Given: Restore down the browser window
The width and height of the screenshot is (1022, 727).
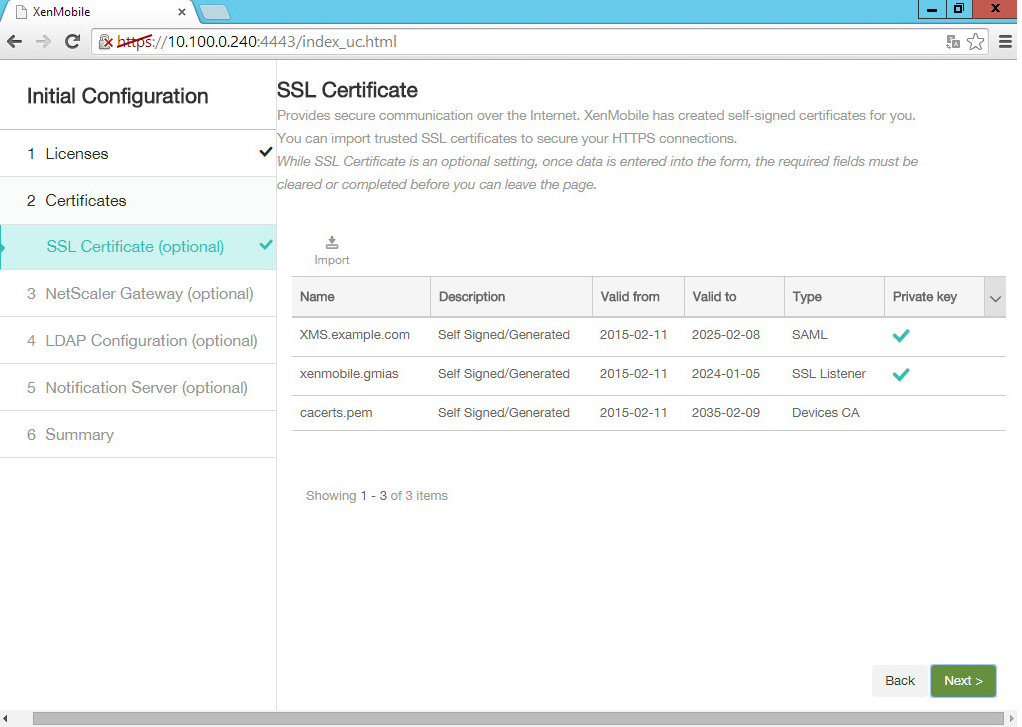Looking at the screenshot, I should pyautogui.click(x=959, y=9).
